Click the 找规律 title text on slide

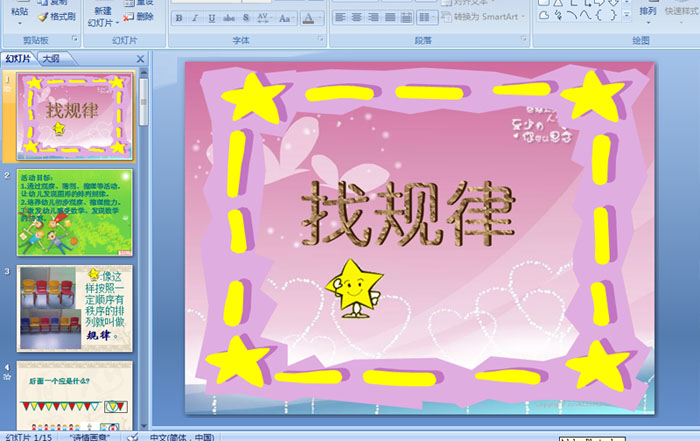pos(408,214)
